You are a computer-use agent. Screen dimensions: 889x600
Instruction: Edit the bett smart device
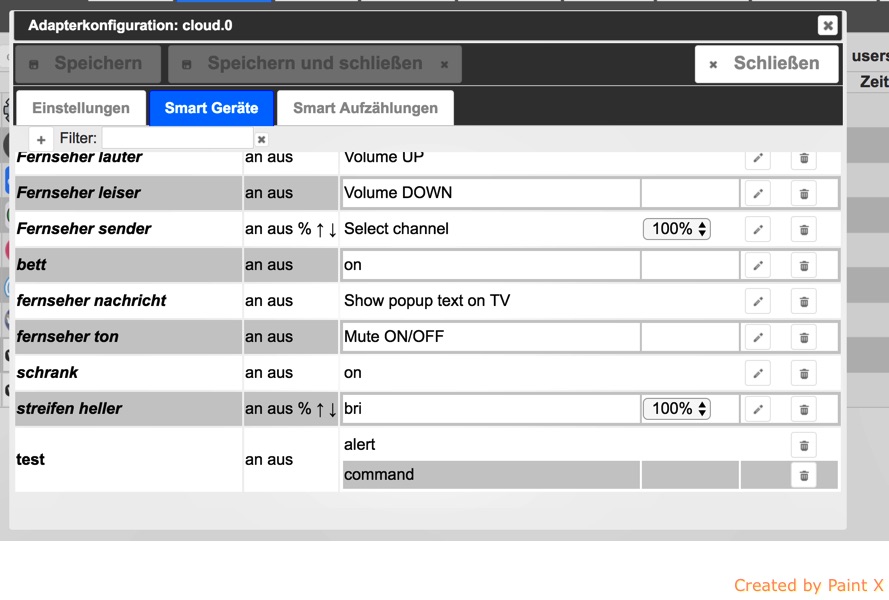(758, 265)
